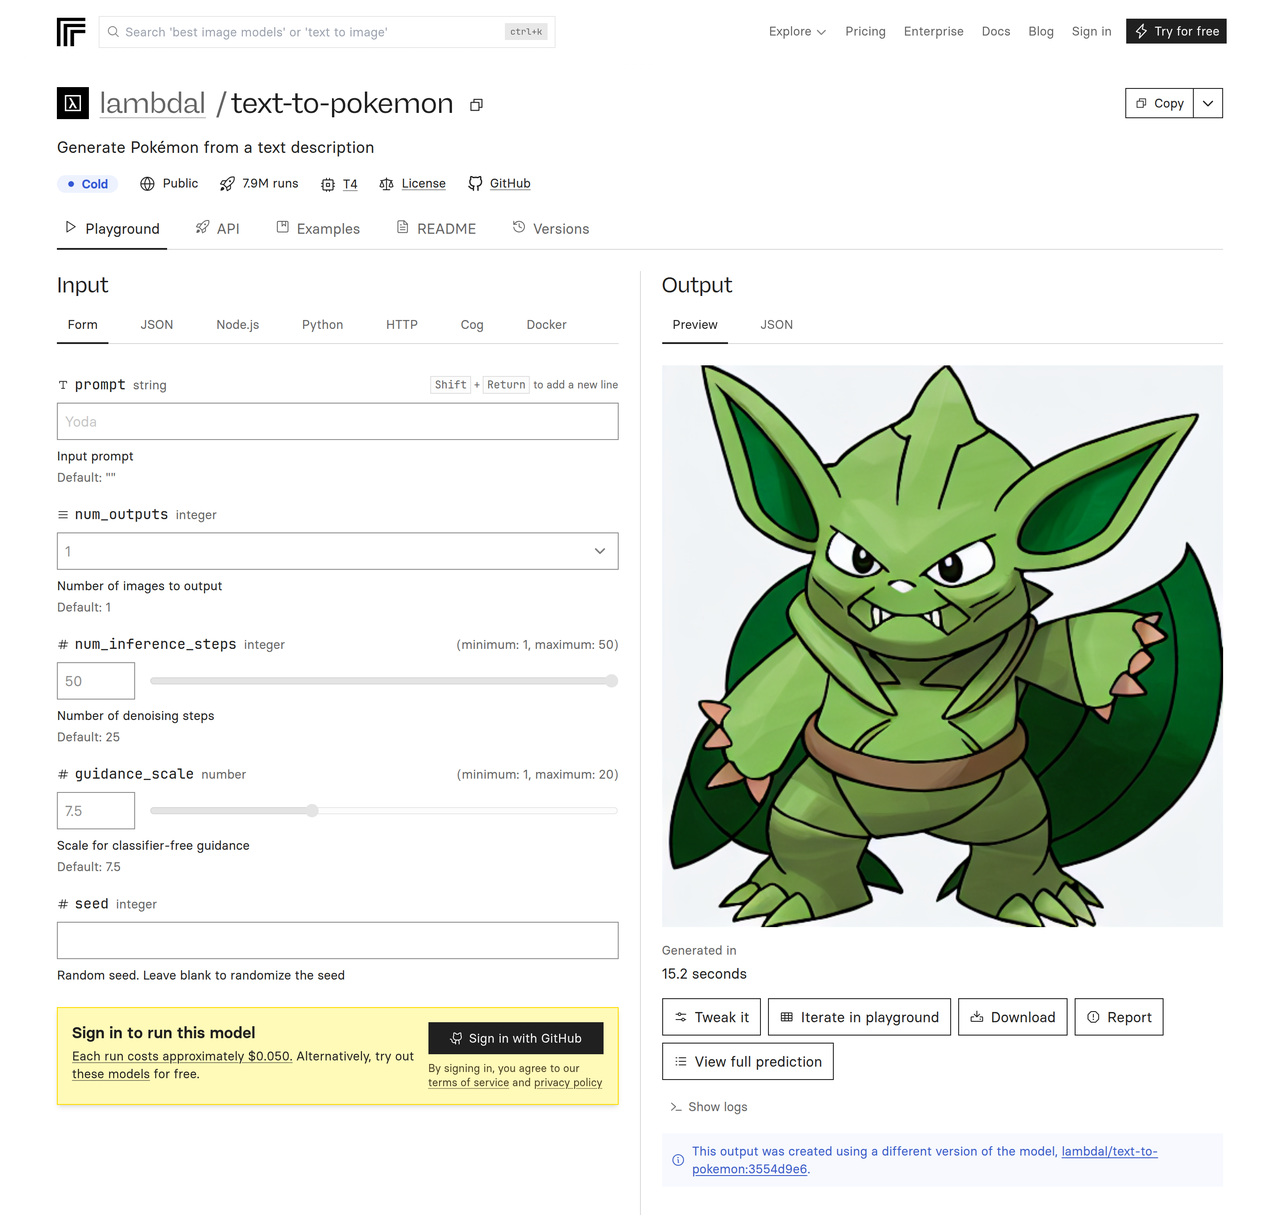
Task: Select the Cog tab
Action: point(472,325)
